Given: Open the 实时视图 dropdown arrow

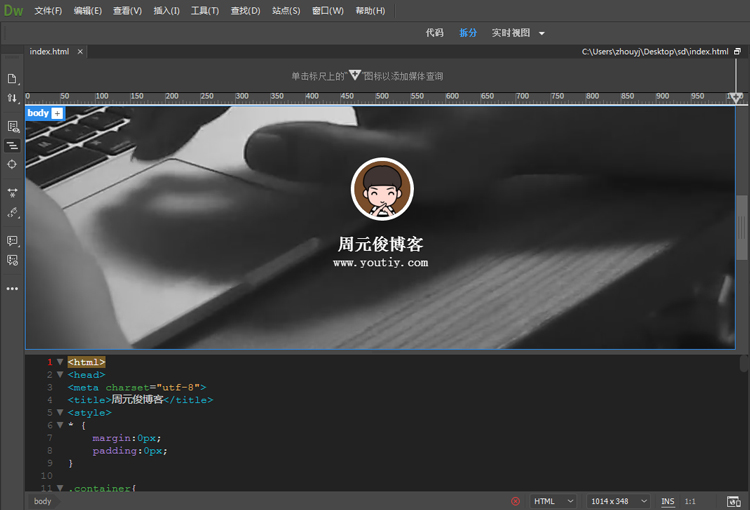Looking at the screenshot, I should click(542, 33).
